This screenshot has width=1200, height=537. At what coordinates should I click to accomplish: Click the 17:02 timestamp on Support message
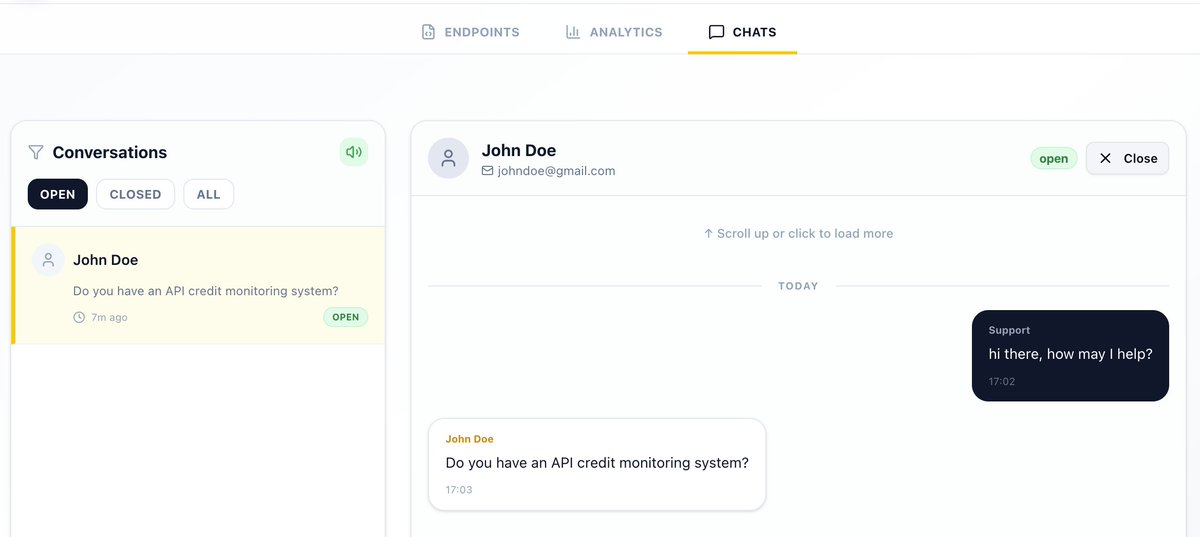pos(1002,382)
